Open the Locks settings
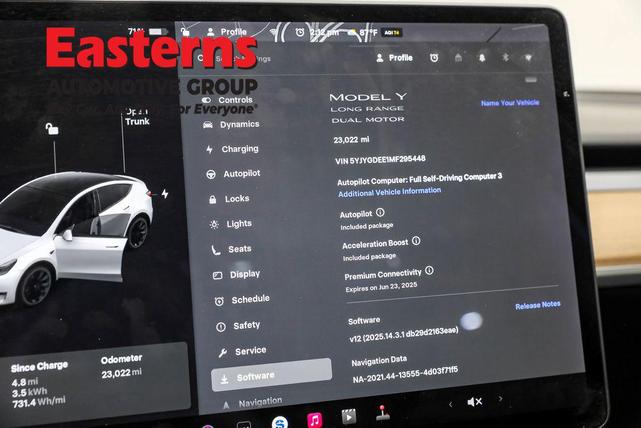This screenshot has width=641, height=428. (229, 199)
